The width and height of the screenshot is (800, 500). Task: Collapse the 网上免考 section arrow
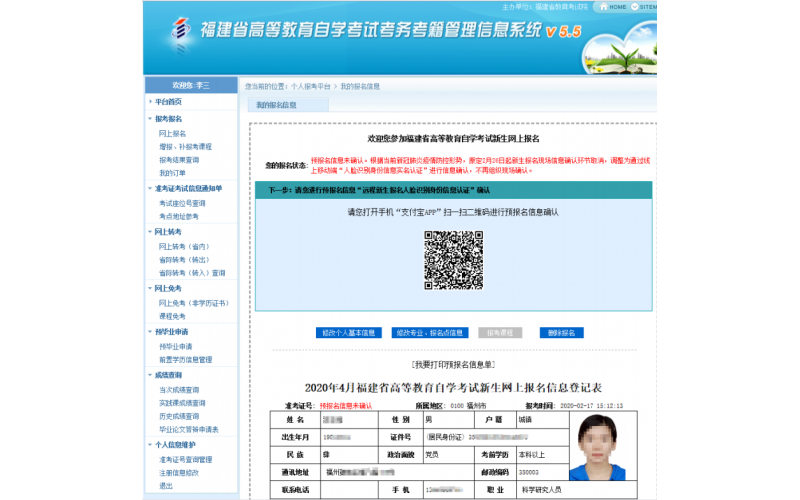coord(150,288)
